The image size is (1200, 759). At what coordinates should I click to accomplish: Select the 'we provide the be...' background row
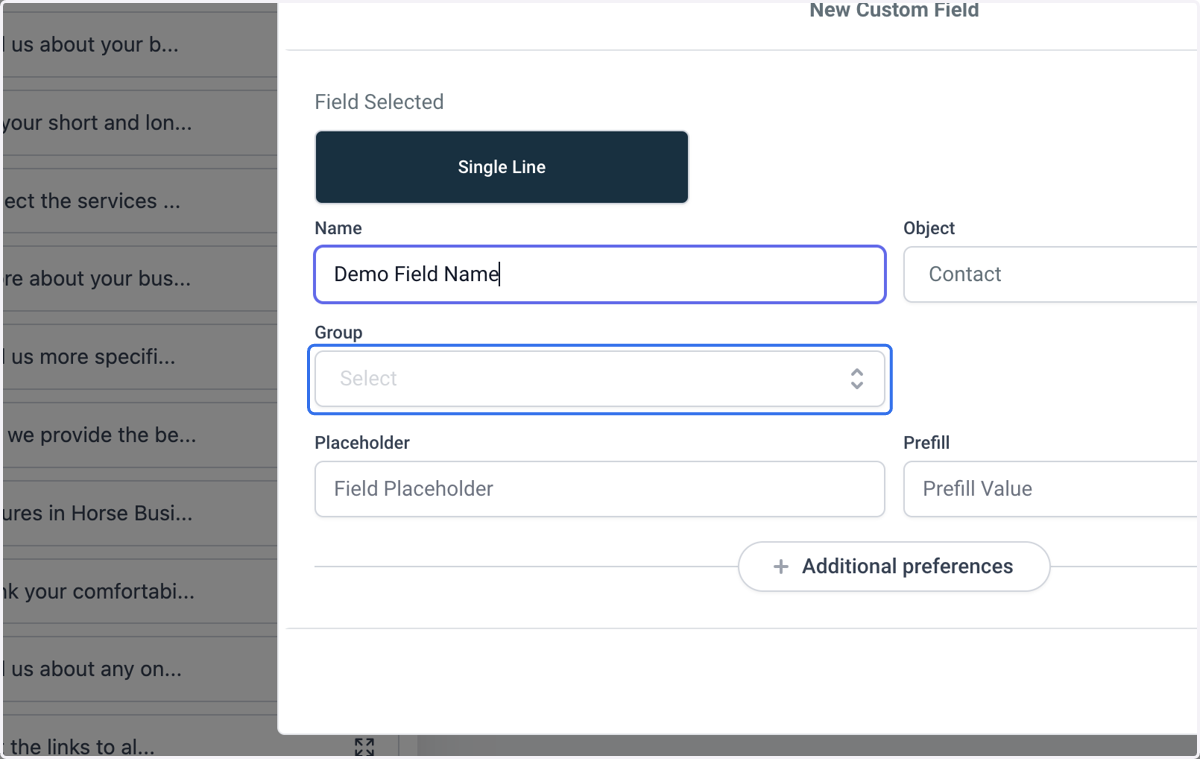[139, 435]
